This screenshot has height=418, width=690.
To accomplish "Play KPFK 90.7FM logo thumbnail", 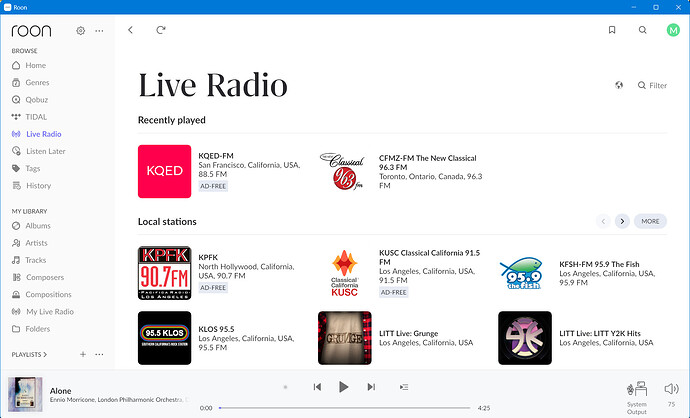I will [x=165, y=273].
